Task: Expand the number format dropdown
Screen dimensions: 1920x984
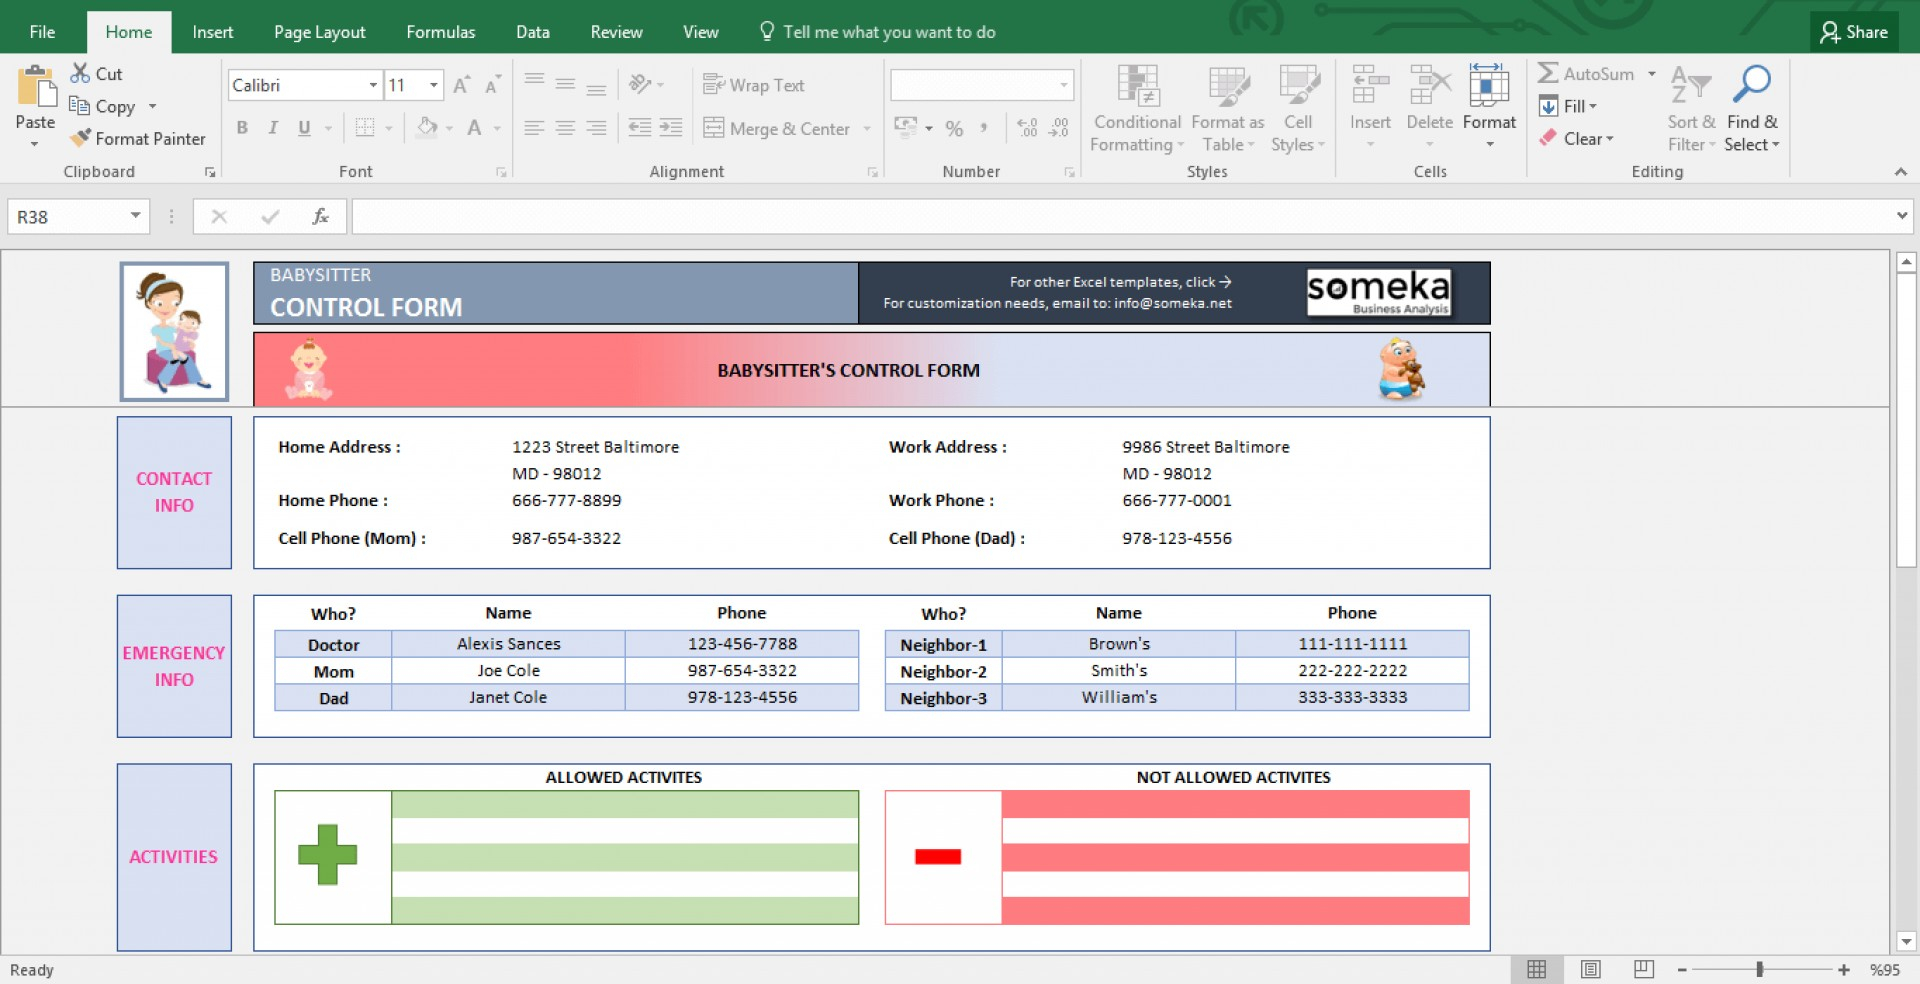Action: tap(1064, 85)
